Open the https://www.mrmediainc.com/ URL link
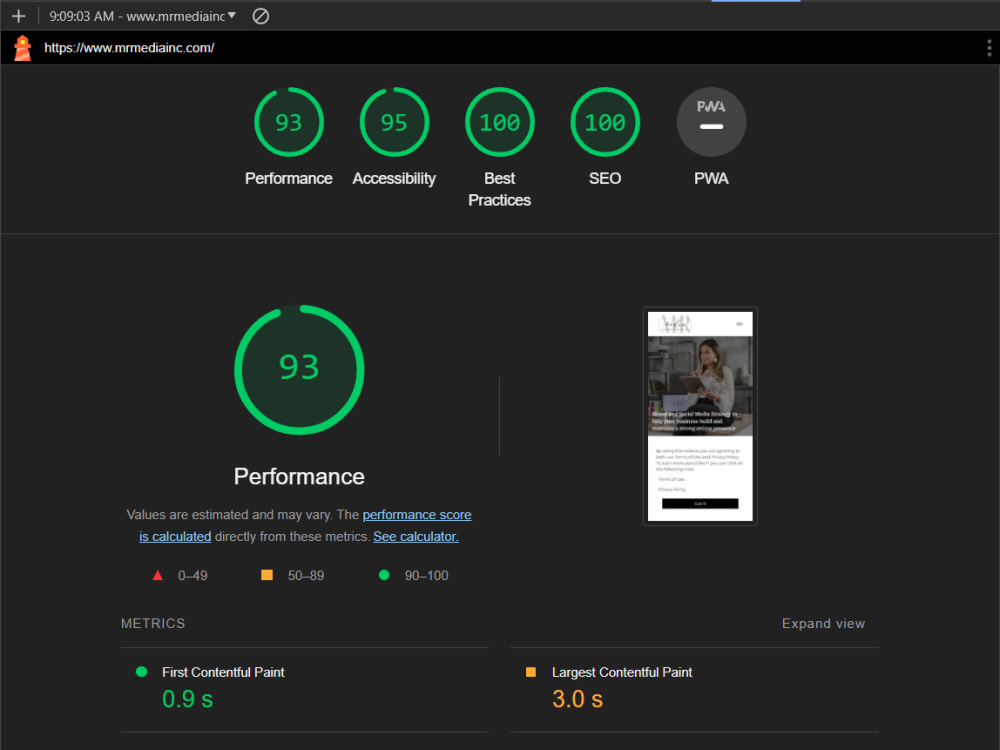This screenshot has width=1000, height=750. 129,48
